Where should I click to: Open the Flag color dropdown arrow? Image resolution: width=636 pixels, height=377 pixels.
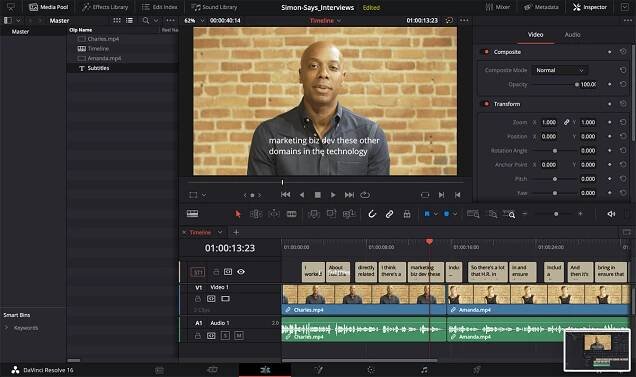436,213
